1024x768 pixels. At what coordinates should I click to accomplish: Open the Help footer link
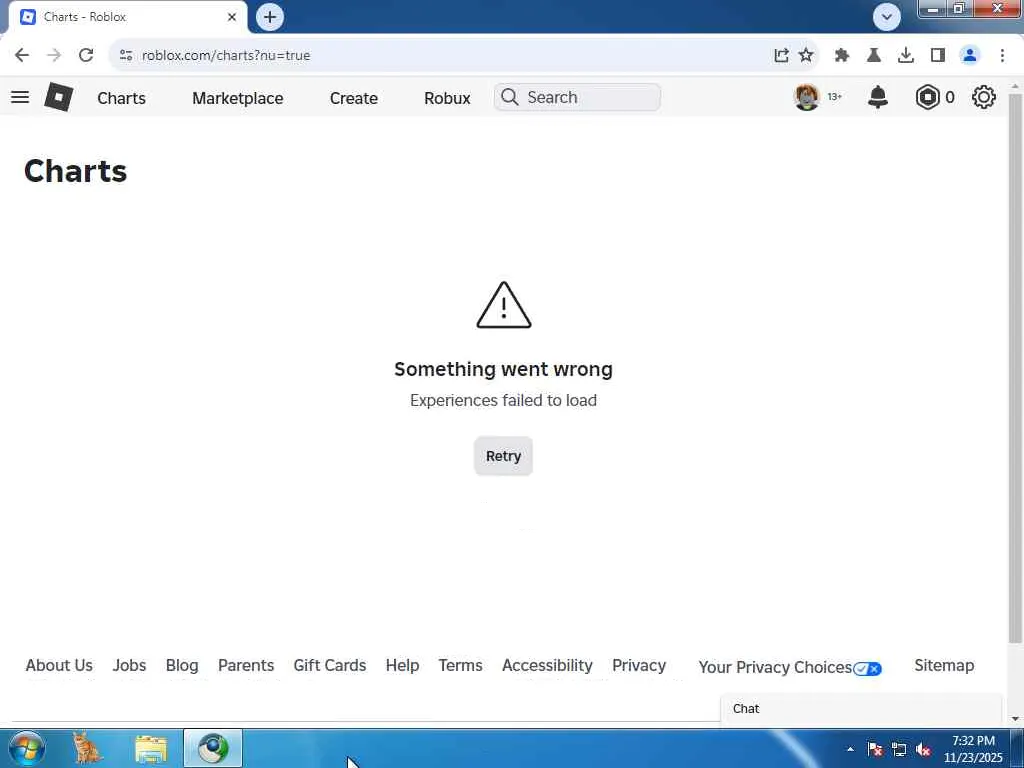tap(402, 665)
